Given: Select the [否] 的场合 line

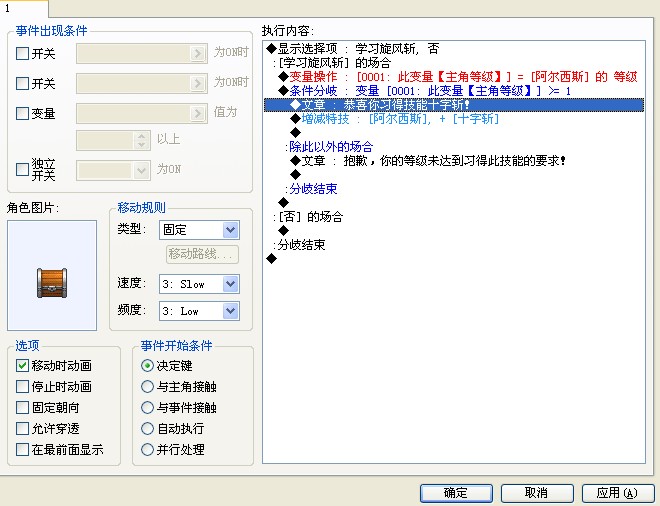Looking at the screenshot, I should pos(454,217).
